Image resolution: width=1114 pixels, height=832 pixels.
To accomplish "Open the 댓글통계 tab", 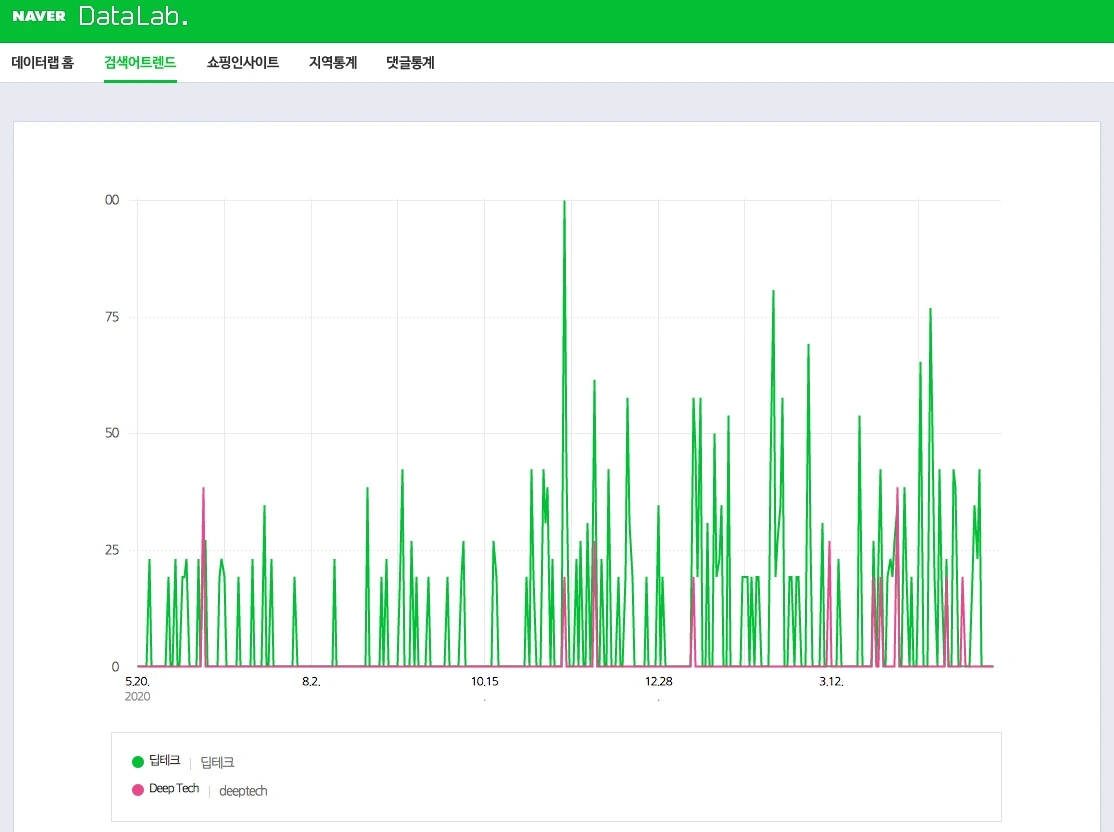I will [411, 63].
